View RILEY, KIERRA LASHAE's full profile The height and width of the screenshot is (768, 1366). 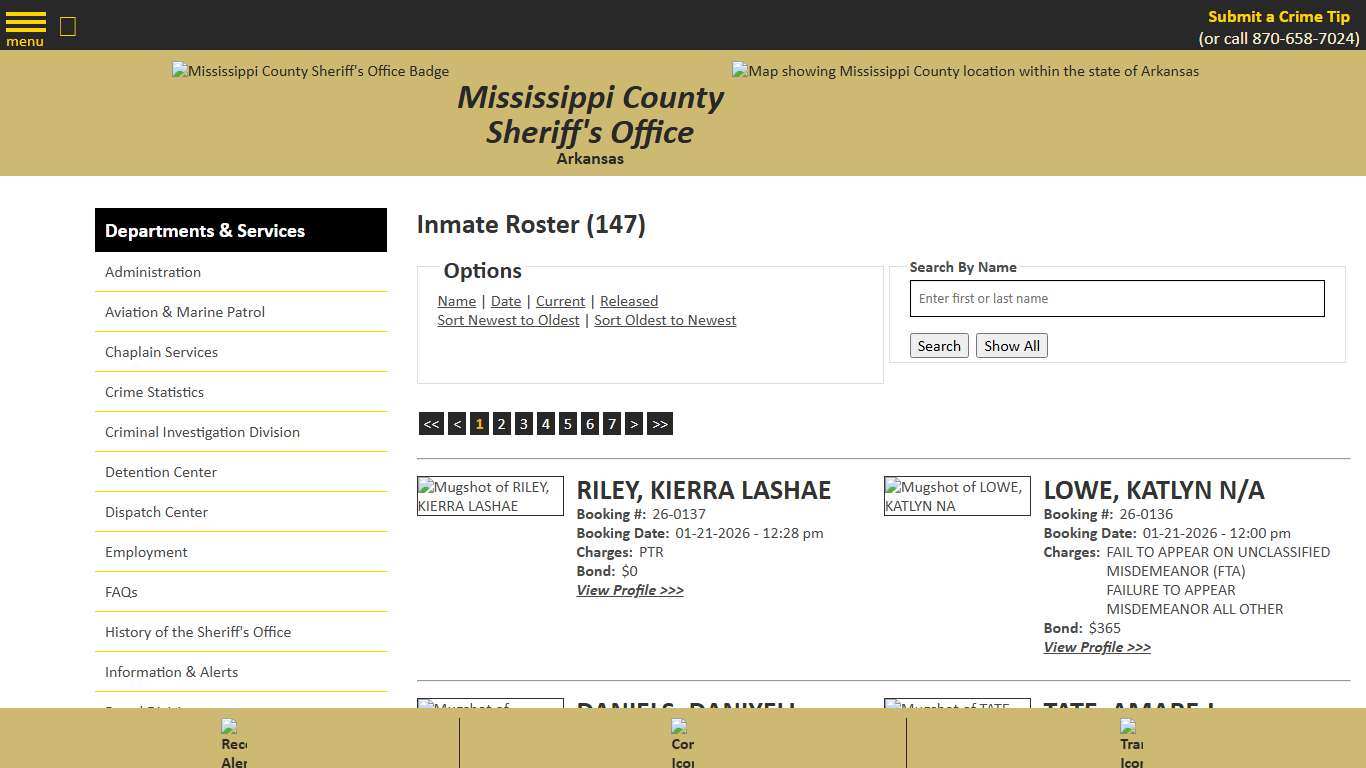[x=629, y=590]
